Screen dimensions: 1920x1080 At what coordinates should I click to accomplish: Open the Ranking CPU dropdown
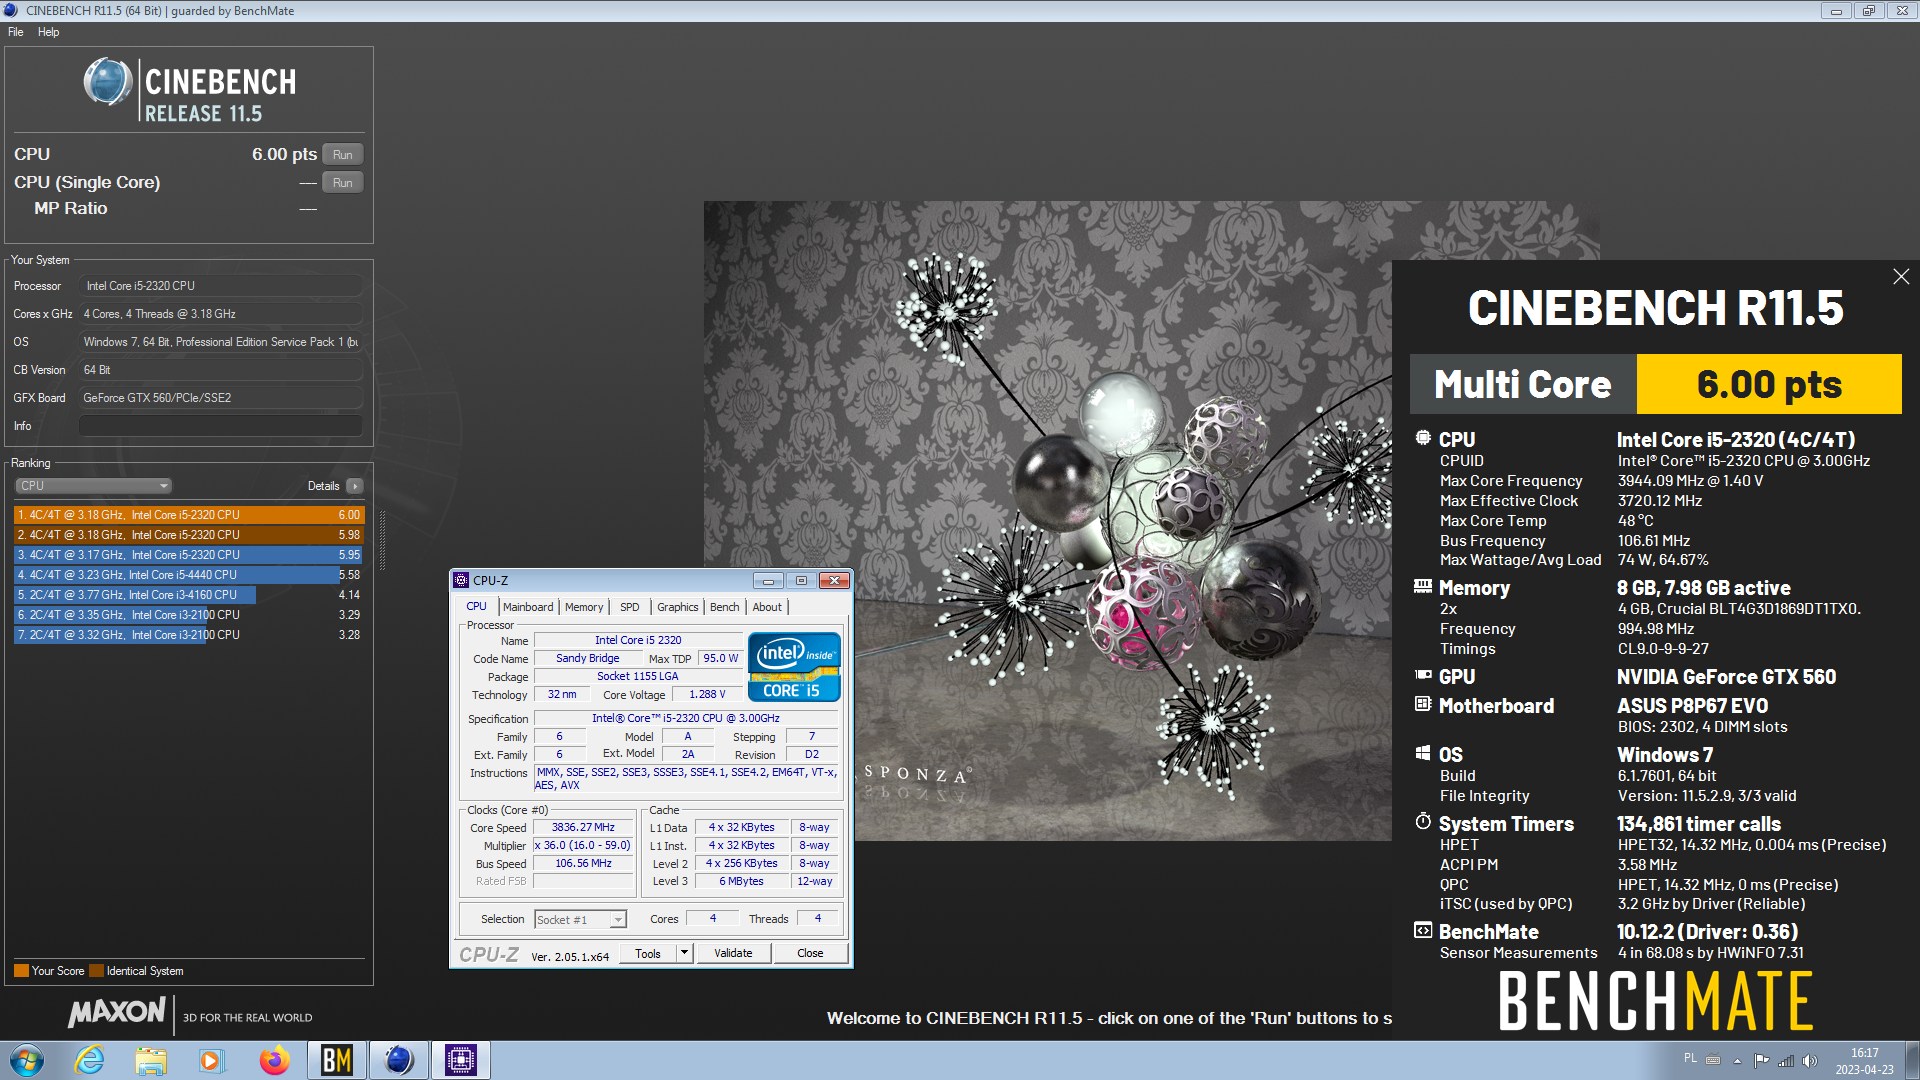click(93, 486)
